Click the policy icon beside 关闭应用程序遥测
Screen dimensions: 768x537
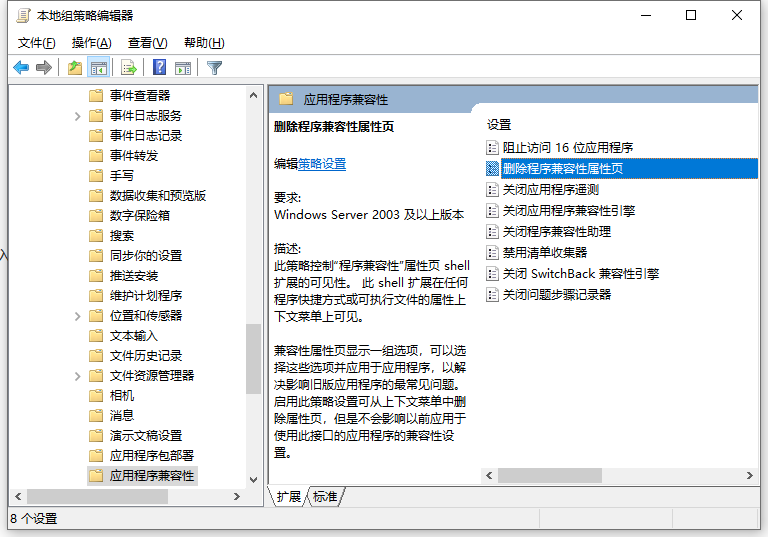pos(492,190)
